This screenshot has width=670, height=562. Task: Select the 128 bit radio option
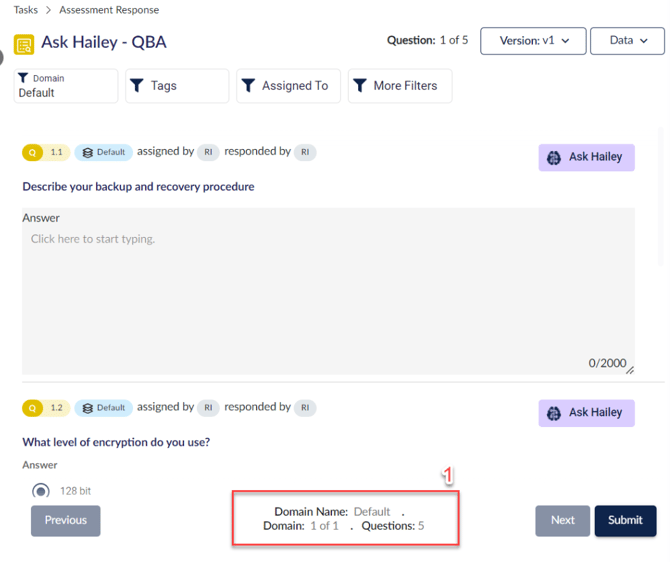(41, 491)
